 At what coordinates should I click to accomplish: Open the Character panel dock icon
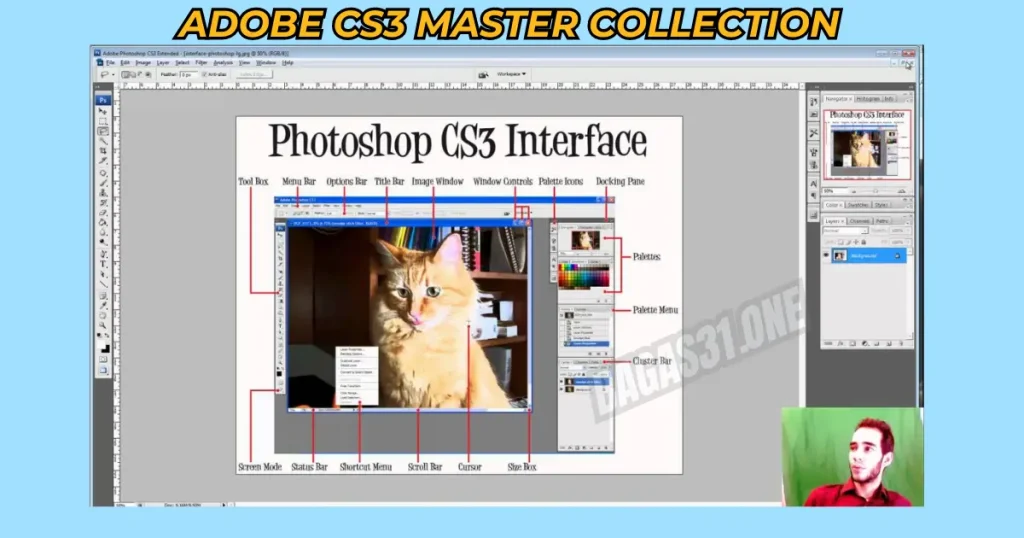814,183
